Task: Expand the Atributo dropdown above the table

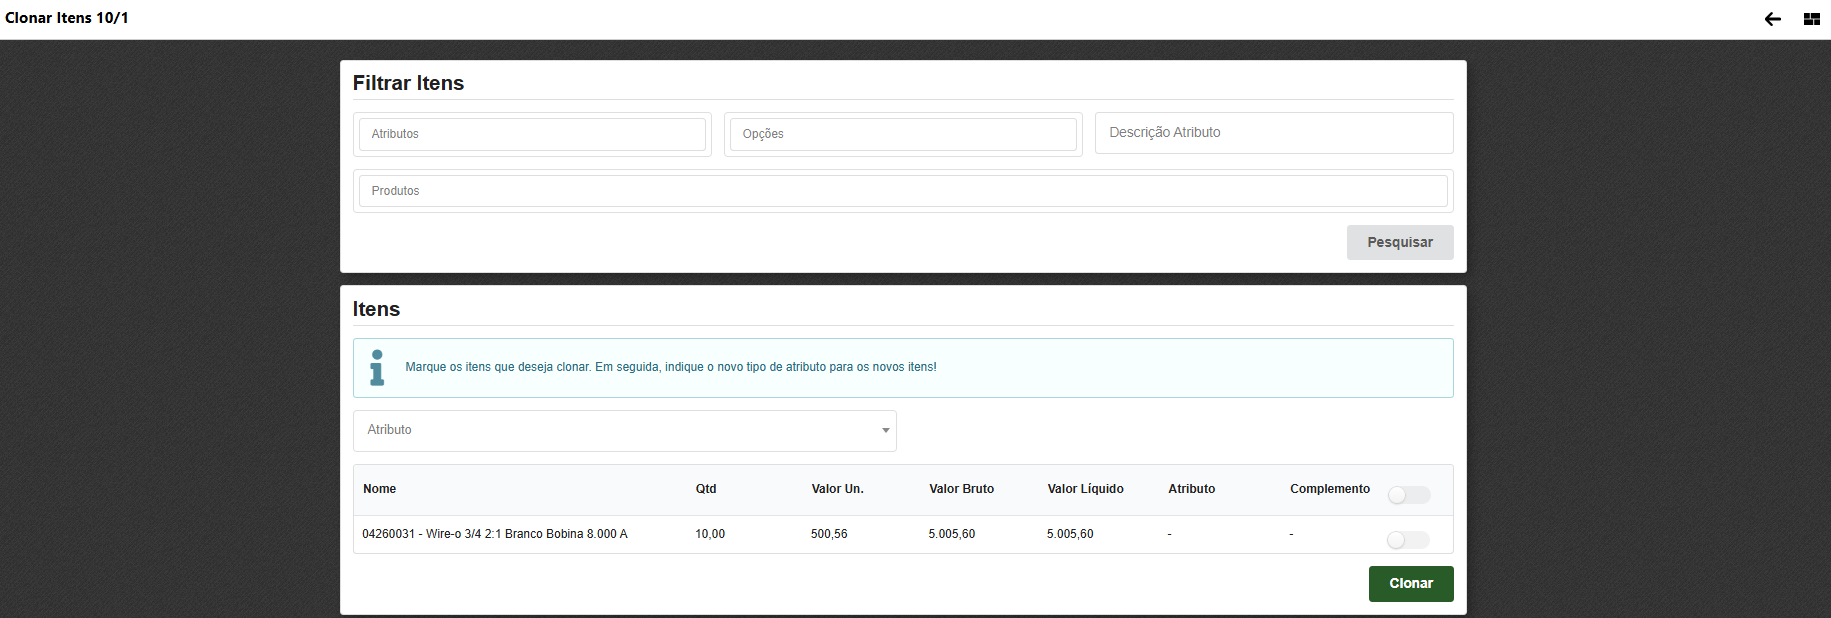Action: (x=624, y=430)
